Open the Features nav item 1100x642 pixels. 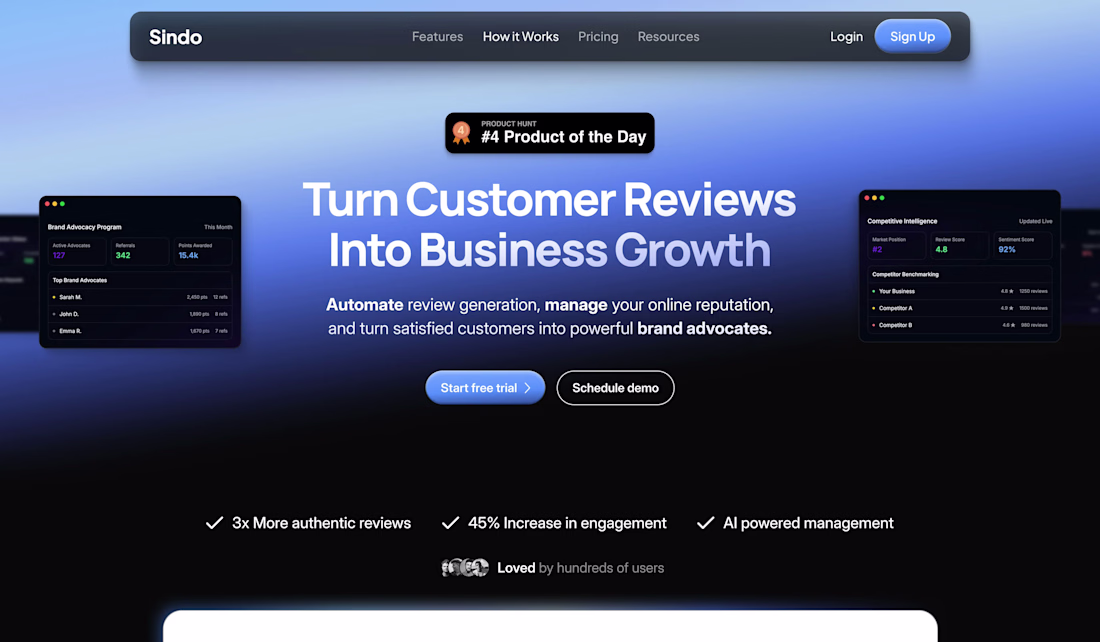pos(437,36)
